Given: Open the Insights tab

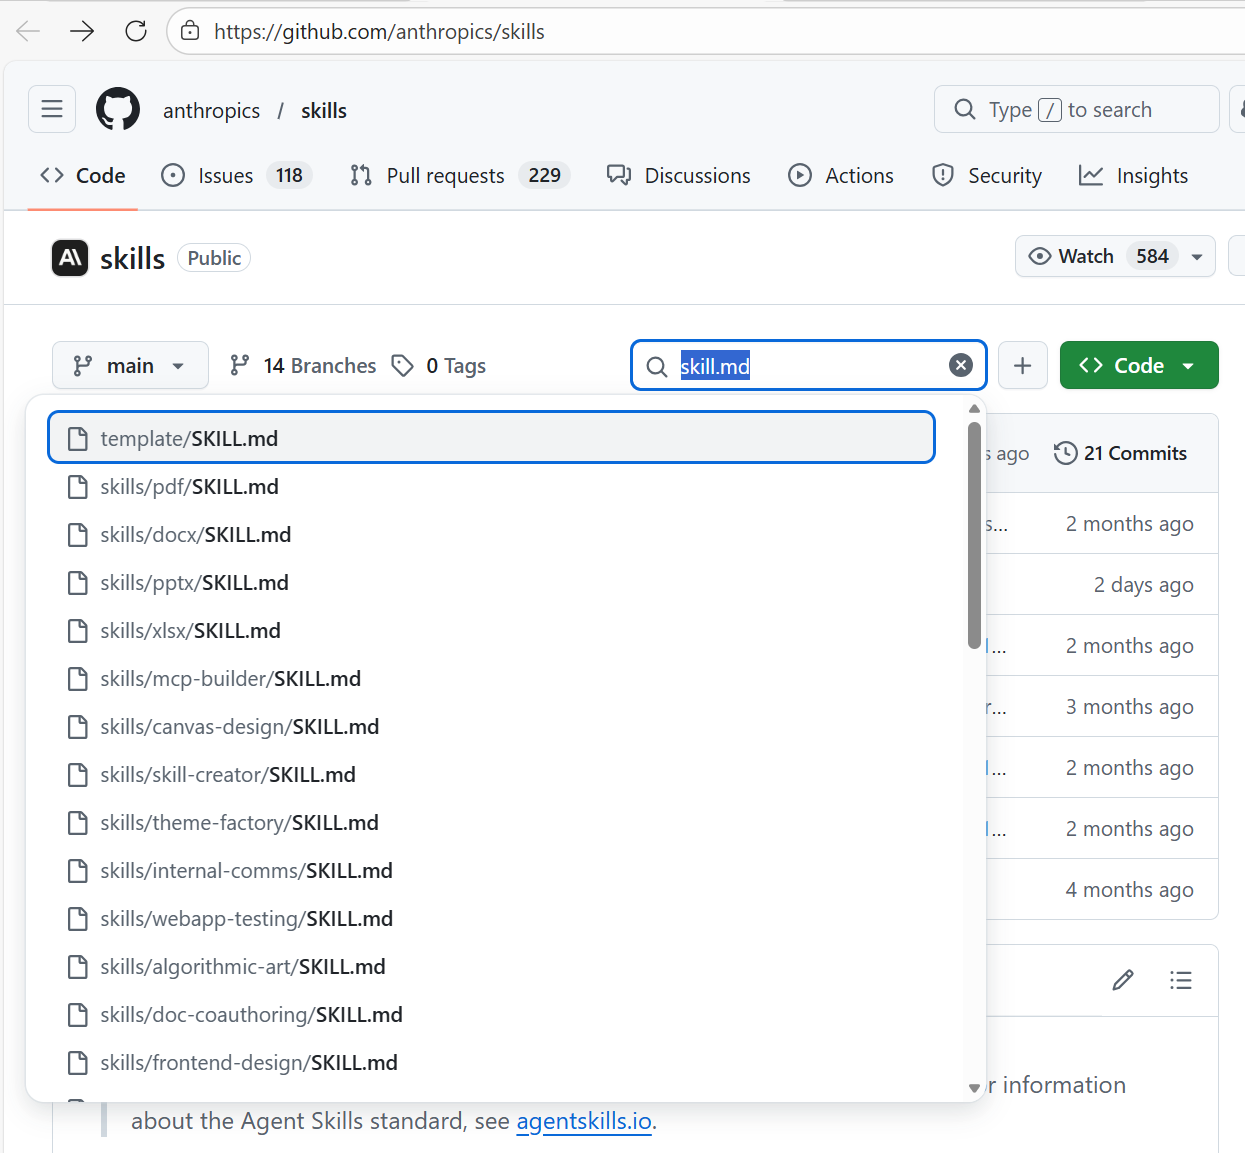Looking at the screenshot, I should pyautogui.click(x=1134, y=176).
